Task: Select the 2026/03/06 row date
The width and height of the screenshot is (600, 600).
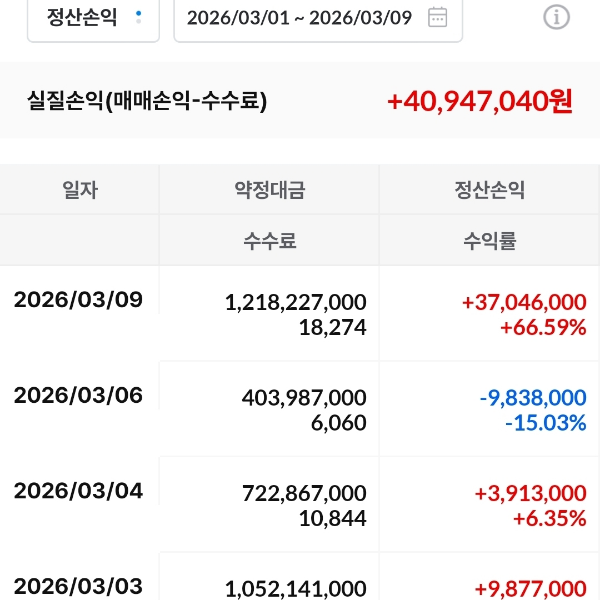Action: (x=78, y=396)
